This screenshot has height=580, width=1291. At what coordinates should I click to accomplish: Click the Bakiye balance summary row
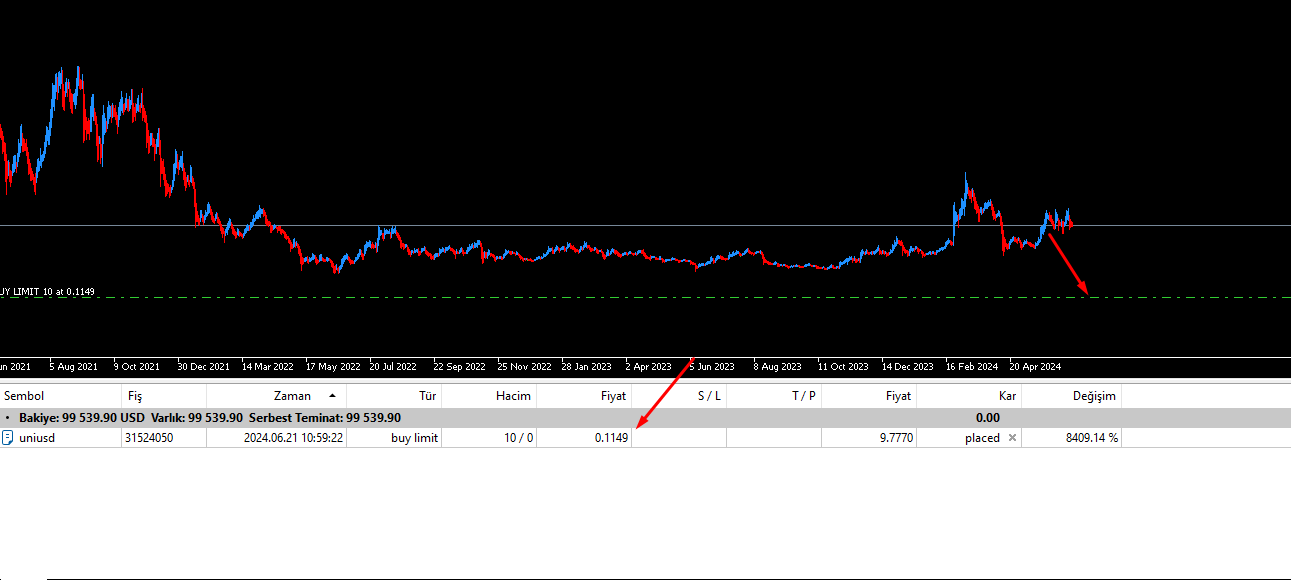coord(645,418)
